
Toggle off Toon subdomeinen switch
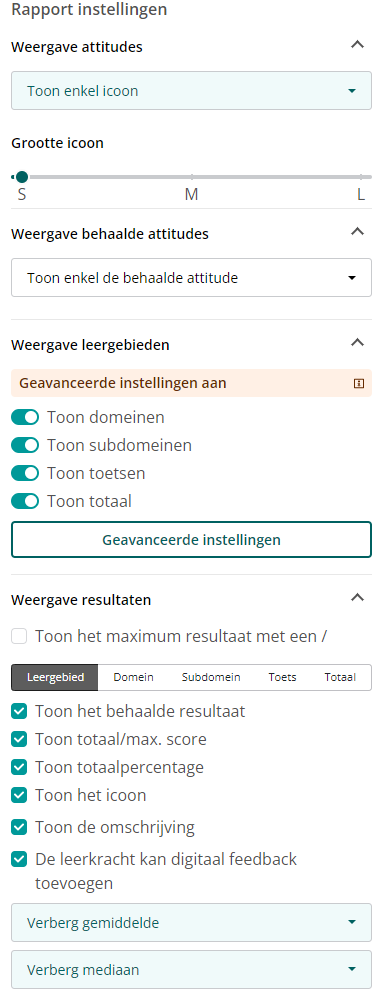25,445
